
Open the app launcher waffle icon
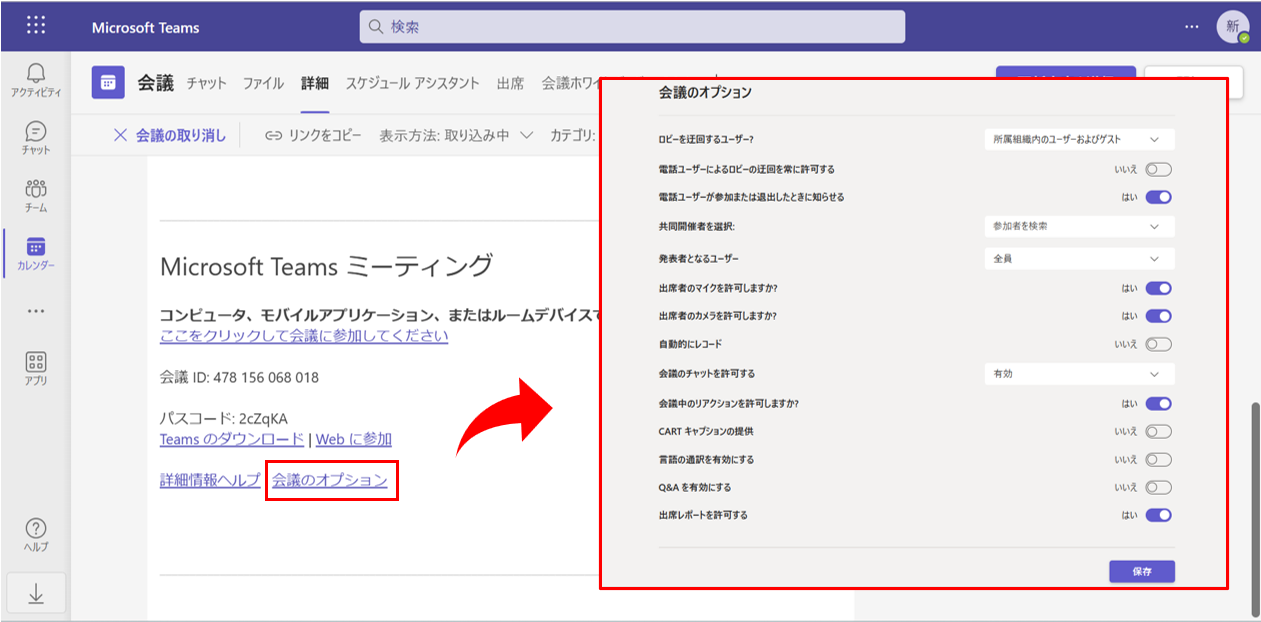tap(36, 26)
